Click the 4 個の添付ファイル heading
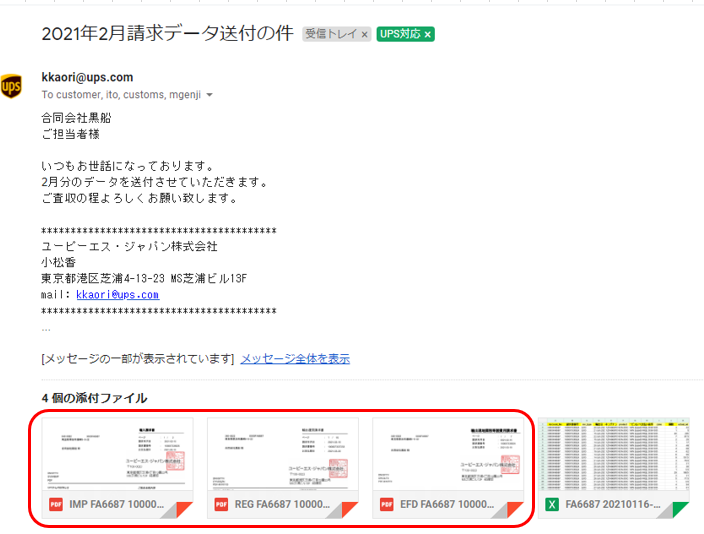Image resolution: width=704 pixels, height=534 pixels. 94,398
